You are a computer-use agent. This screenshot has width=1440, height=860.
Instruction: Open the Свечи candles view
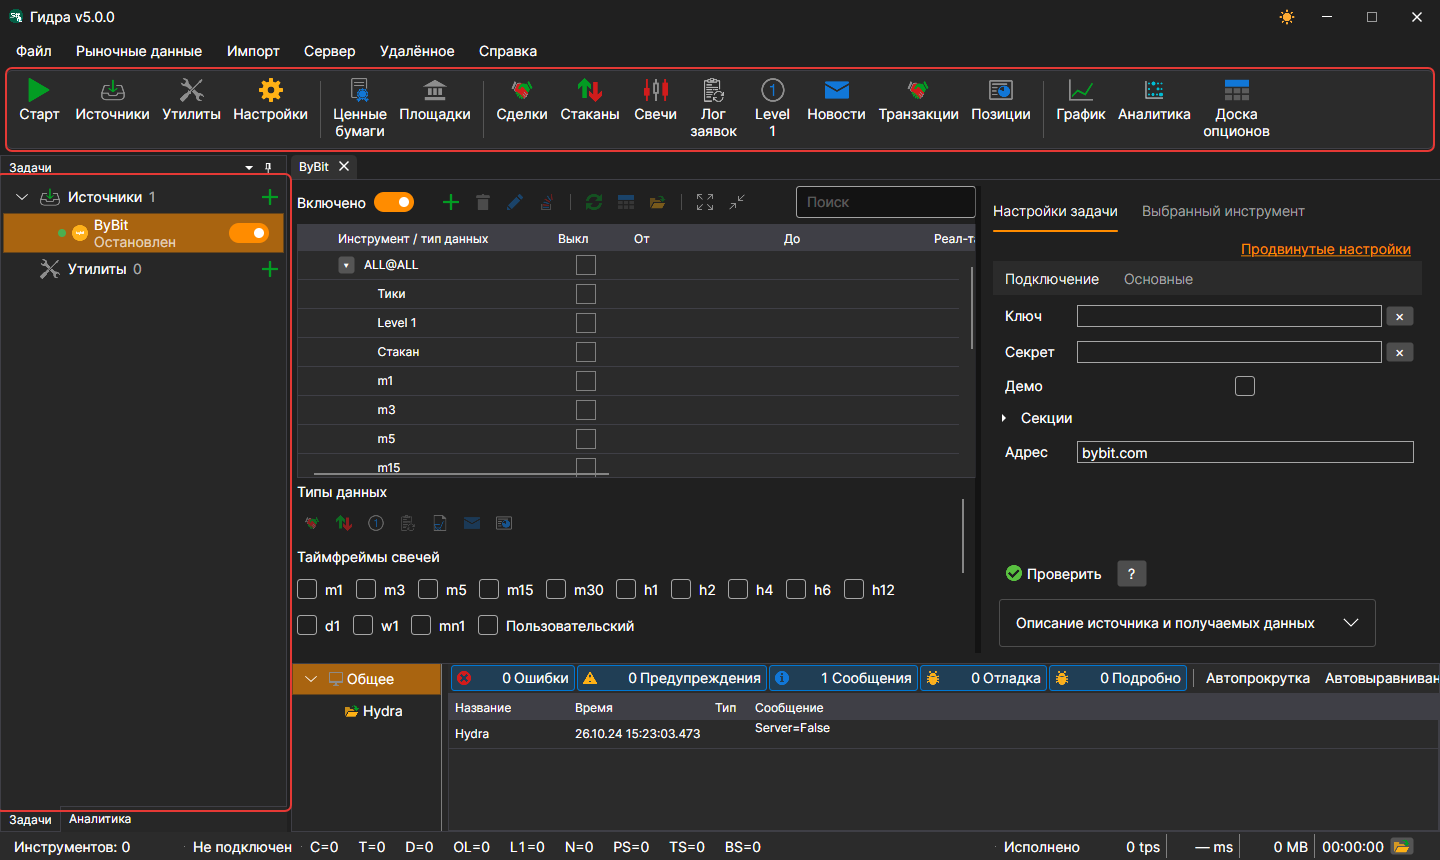coord(655,101)
